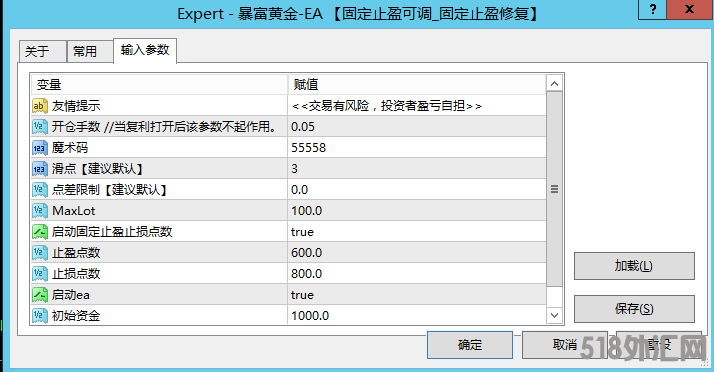Screen dimensions: 714x372
Task: Click the double-type icon beside 止损点数
Action: 40,273
